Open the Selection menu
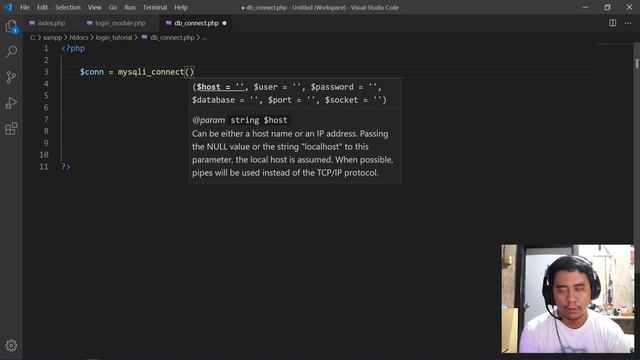This screenshot has height=360, width=640. click(x=68, y=7)
